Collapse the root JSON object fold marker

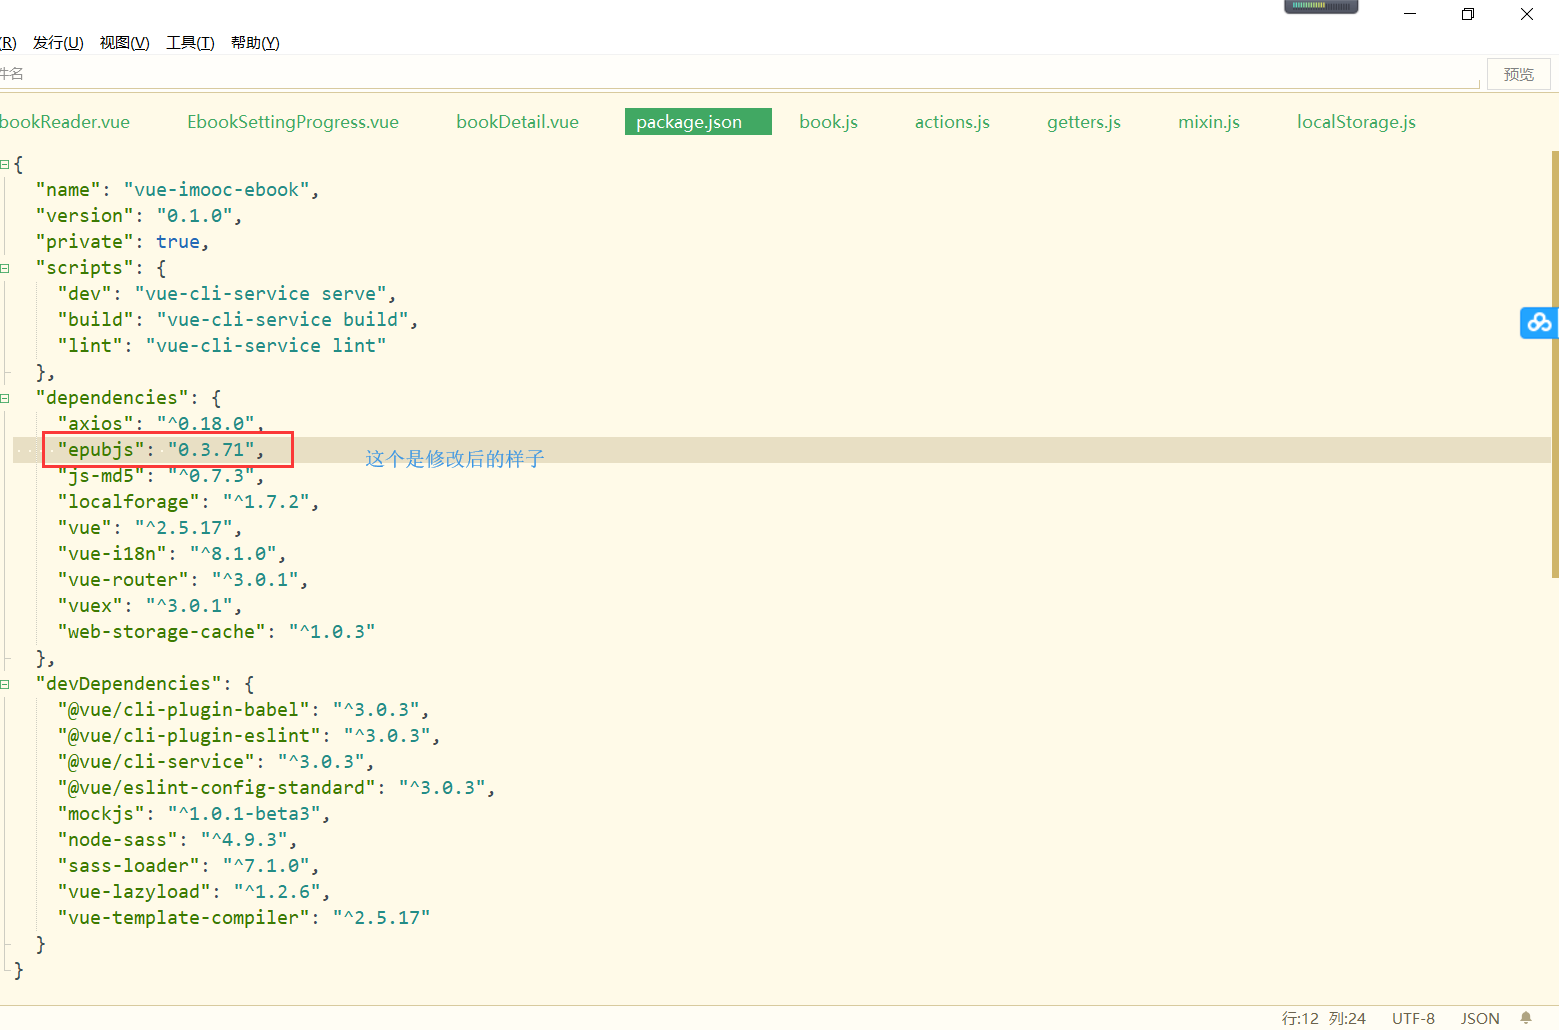pos(5,164)
